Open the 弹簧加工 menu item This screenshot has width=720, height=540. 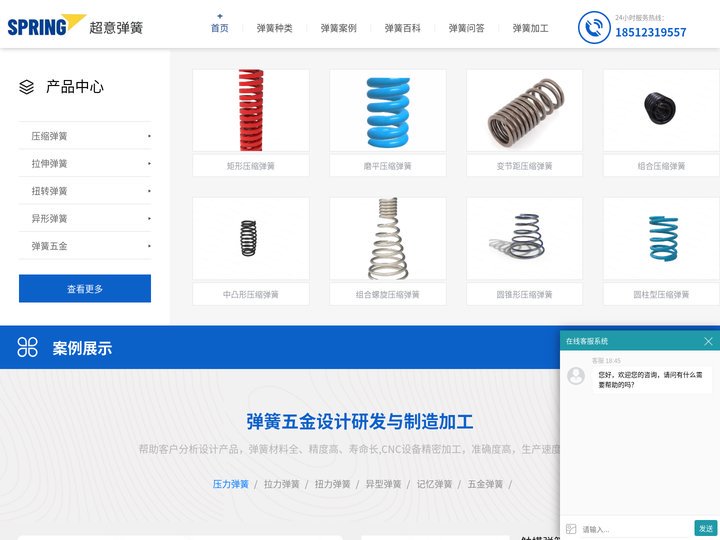tap(530, 28)
